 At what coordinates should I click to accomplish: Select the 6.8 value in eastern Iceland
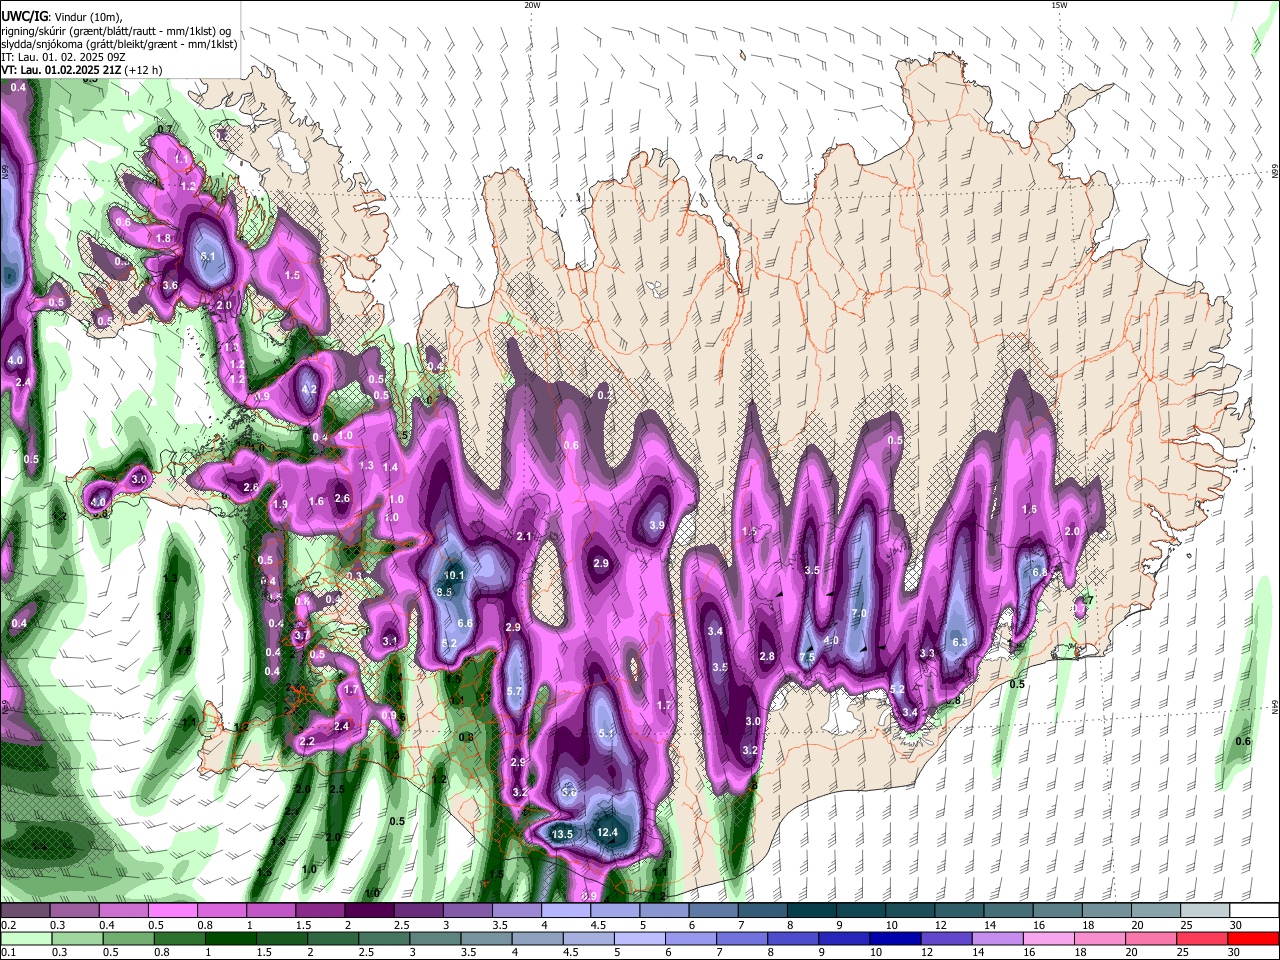(1039, 573)
